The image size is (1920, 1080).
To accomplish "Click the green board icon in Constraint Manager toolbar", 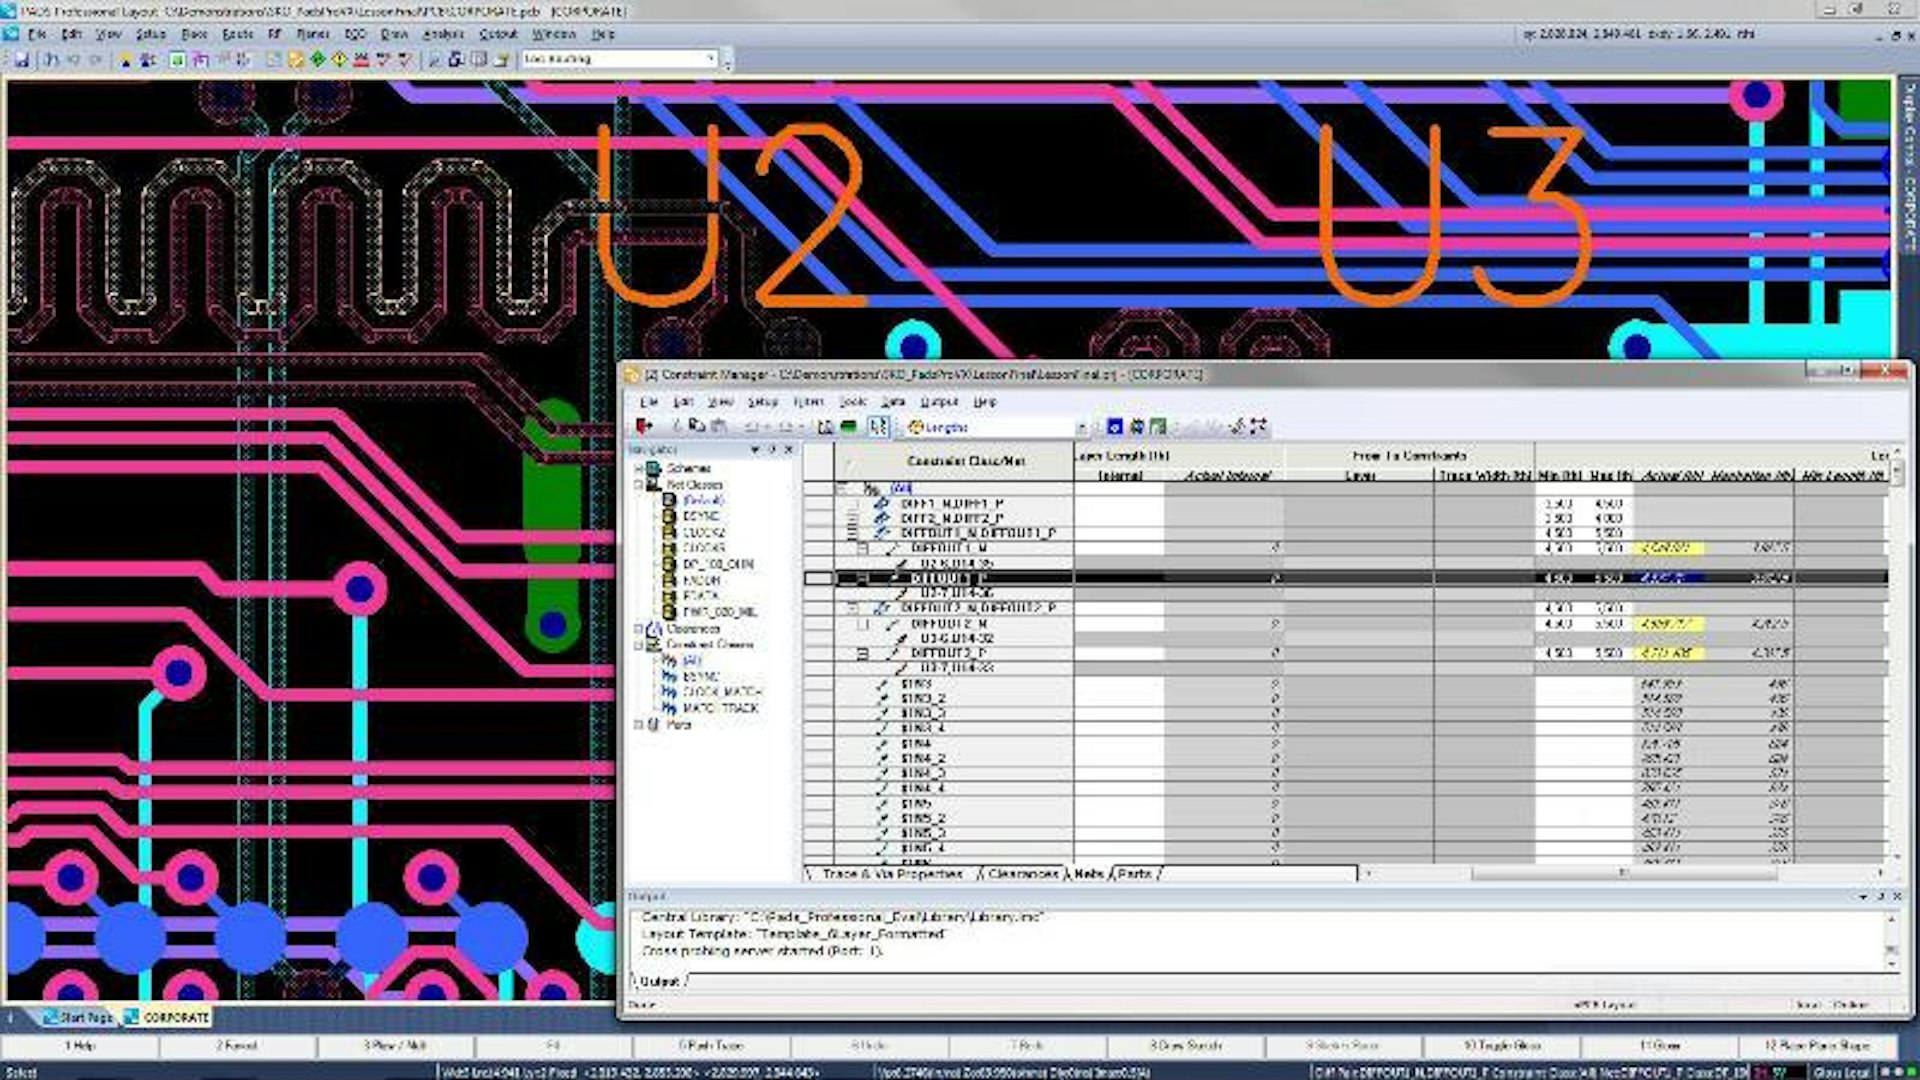I will [849, 427].
